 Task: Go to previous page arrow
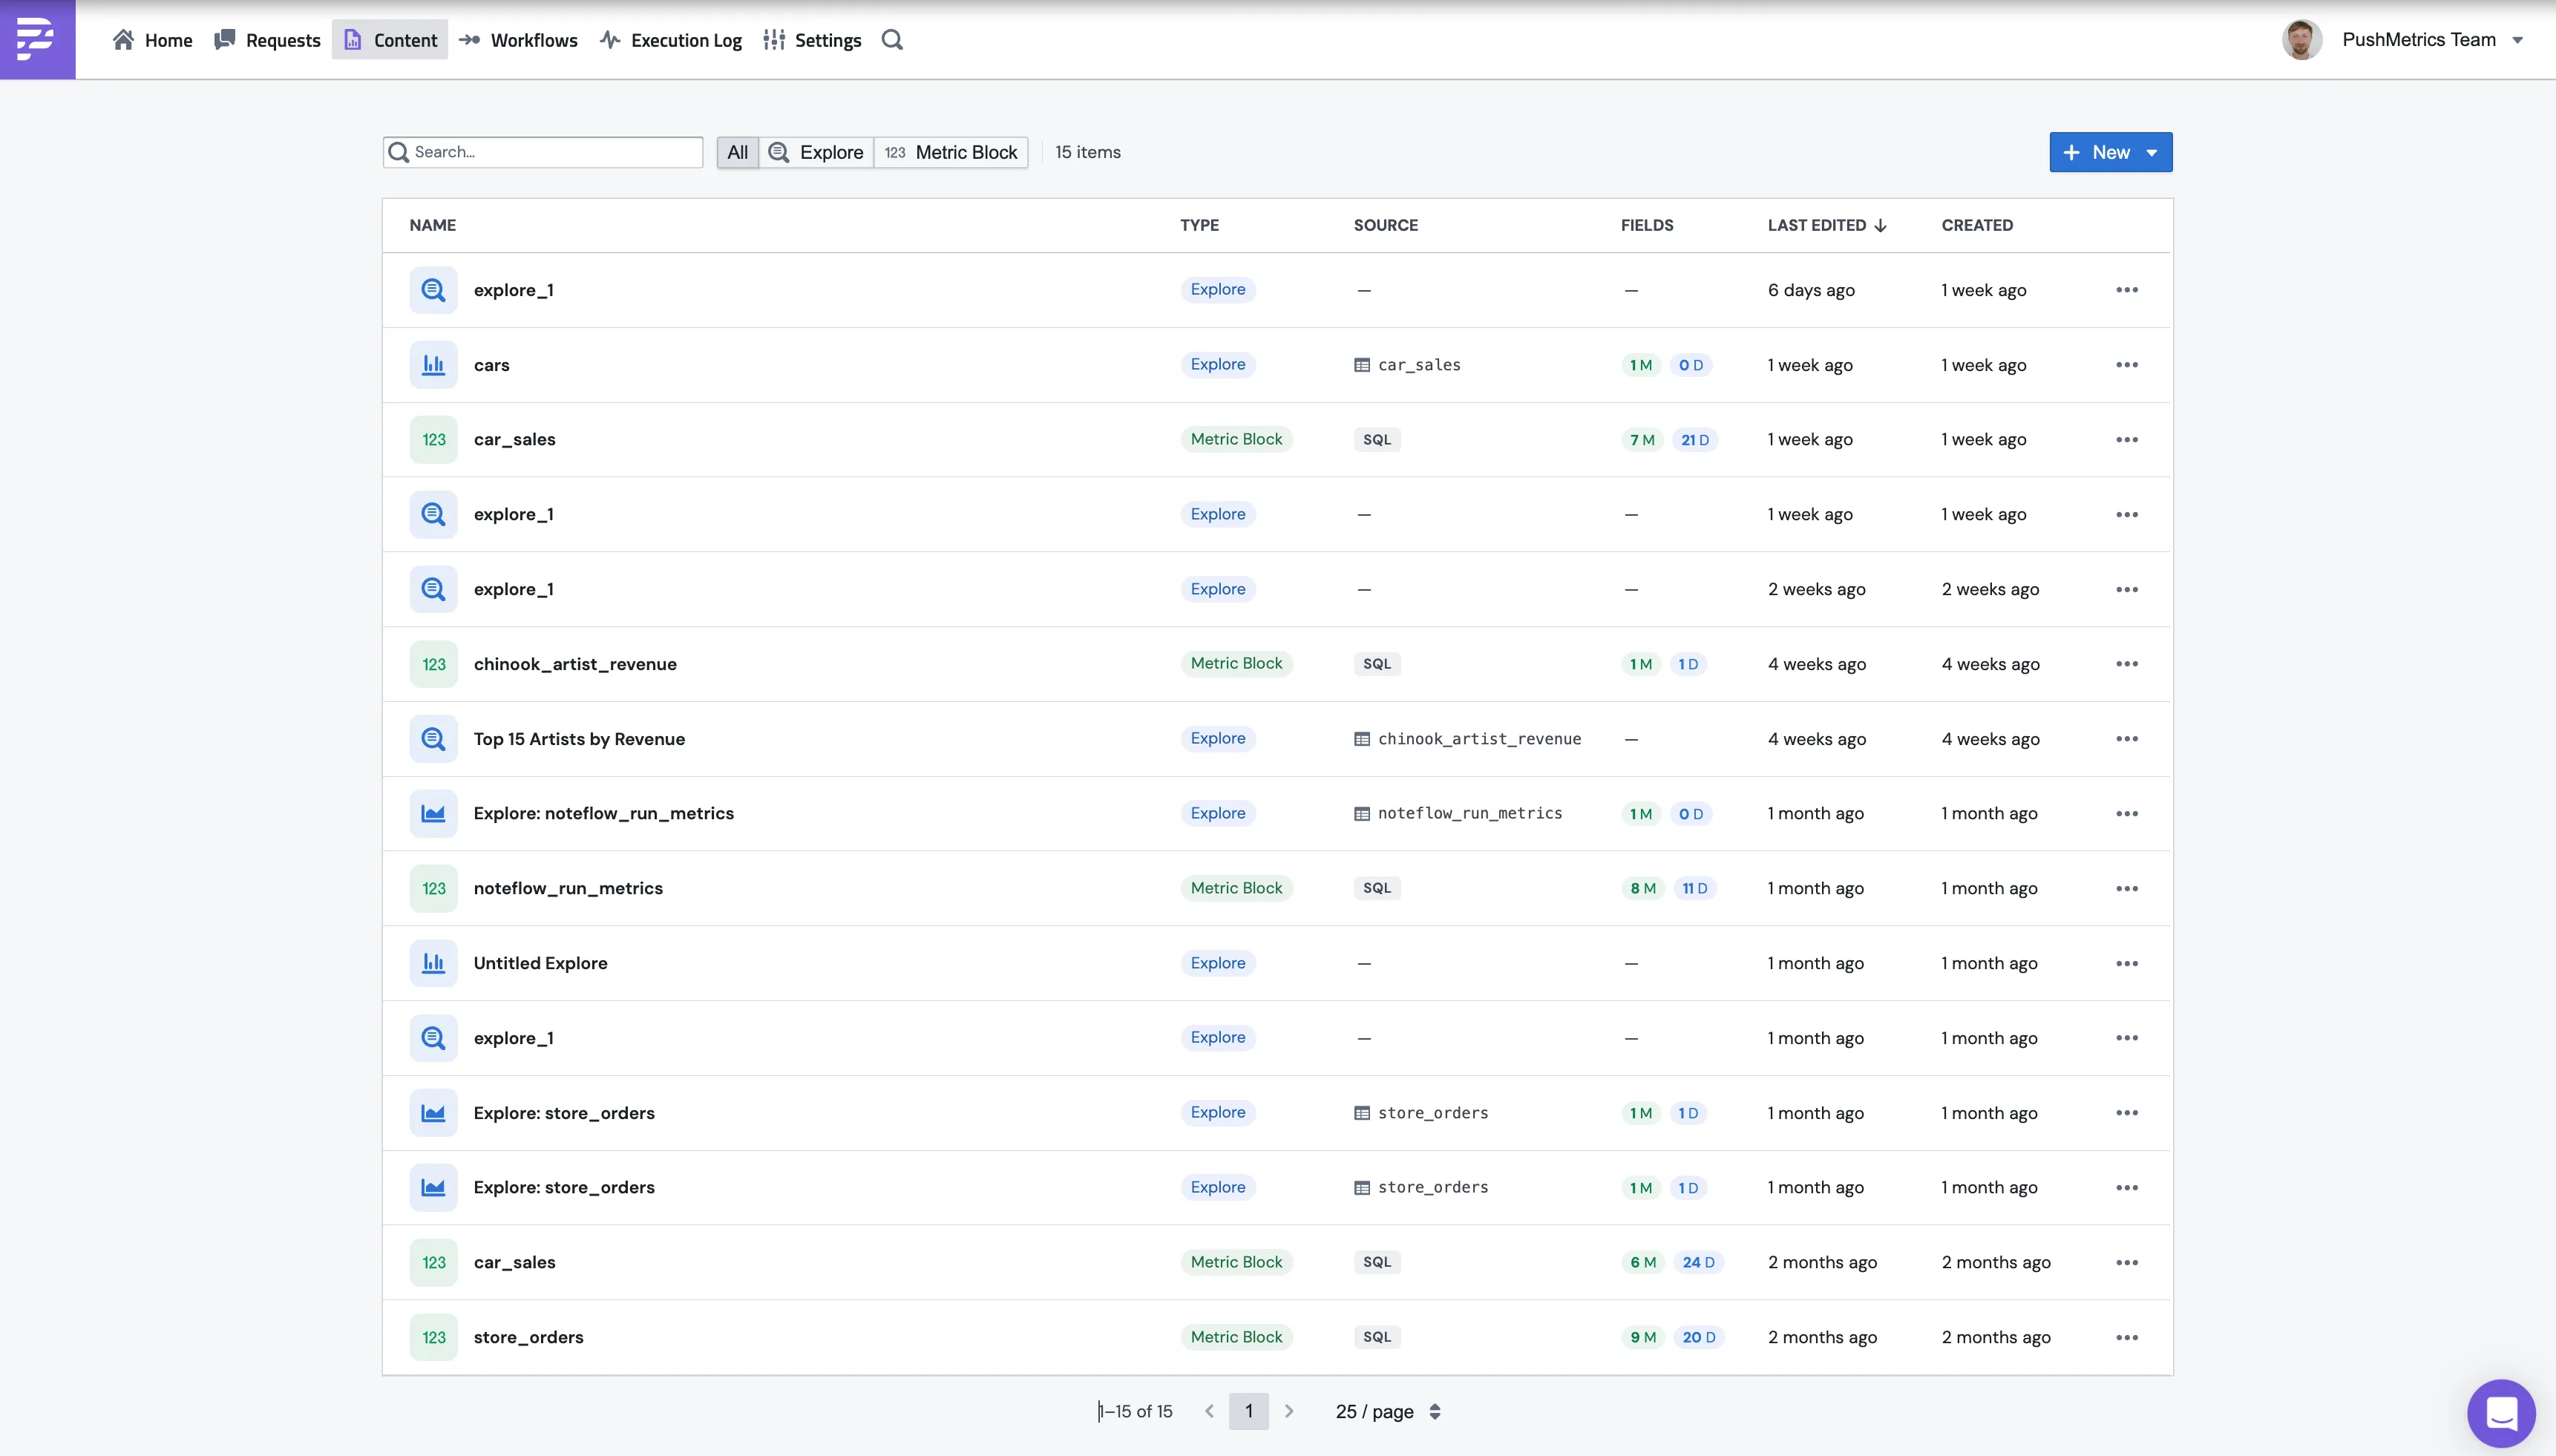[x=1209, y=1411]
